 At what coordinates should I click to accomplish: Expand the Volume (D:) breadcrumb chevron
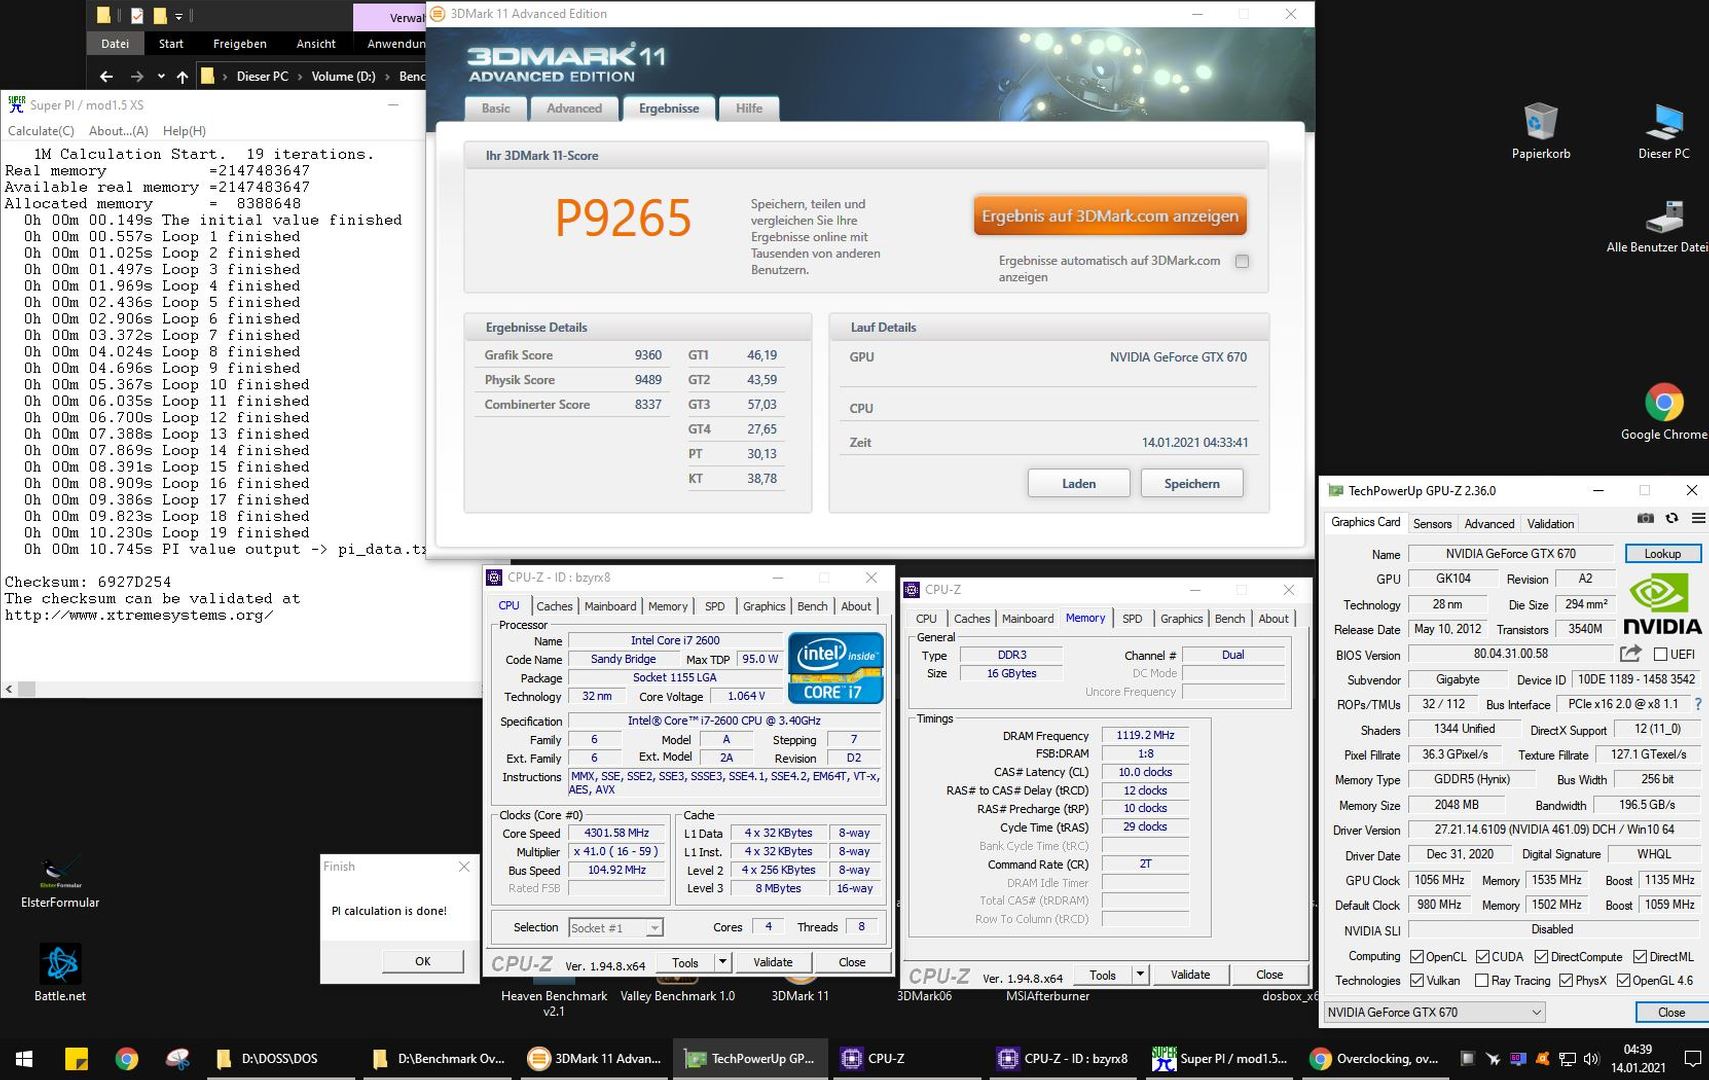(x=387, y=76)
